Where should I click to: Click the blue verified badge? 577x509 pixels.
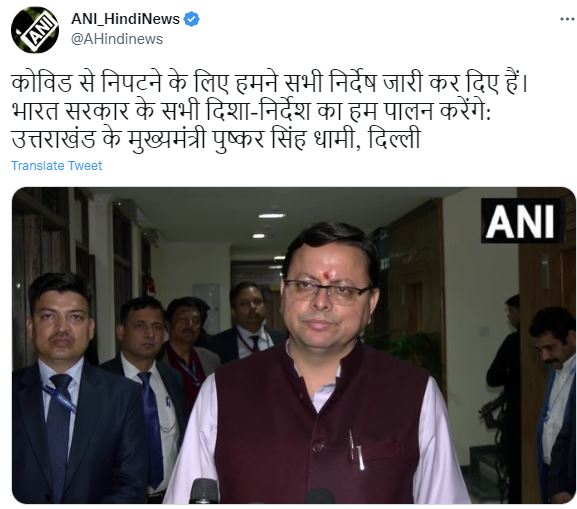click(191, 19)
